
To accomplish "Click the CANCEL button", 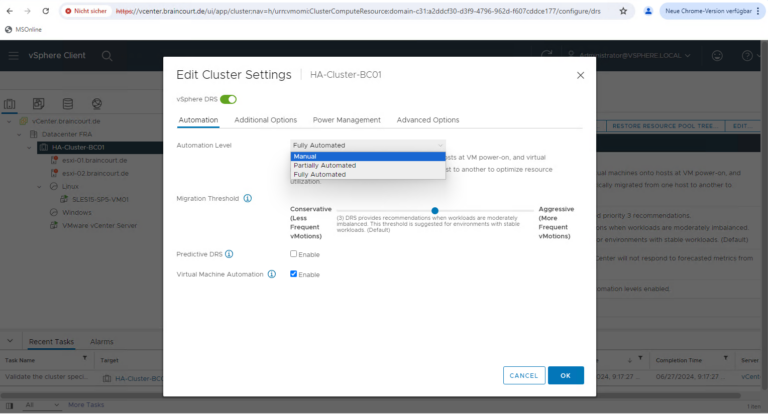I will tap(524, 376).
